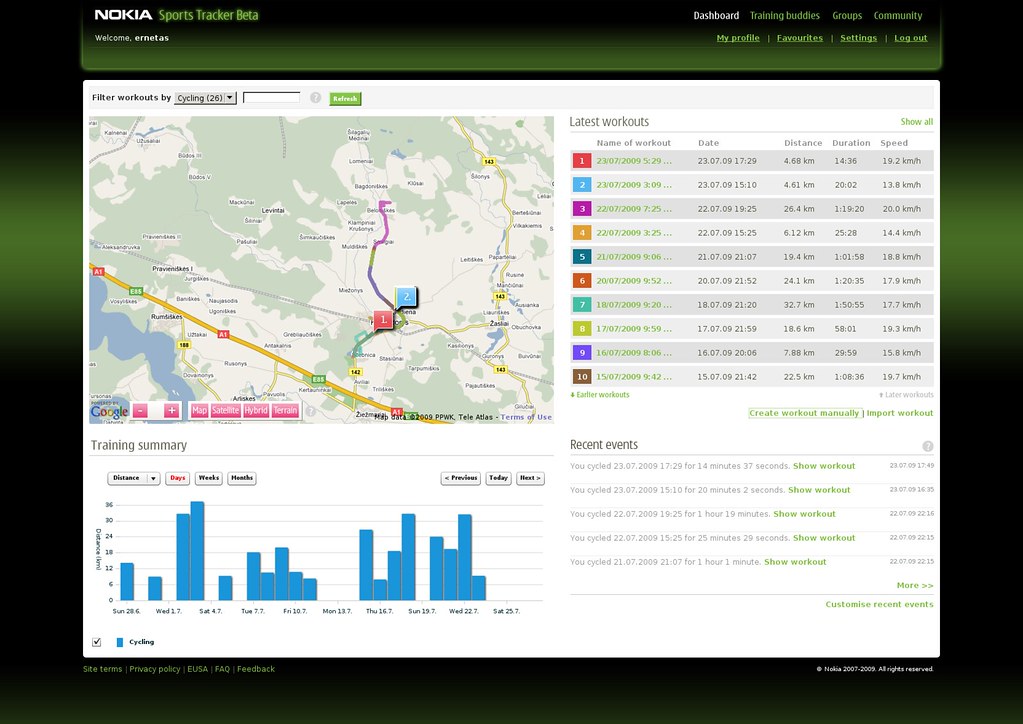
Task: Select brown number 10 workout badge
Action: (x=582, y=377)
